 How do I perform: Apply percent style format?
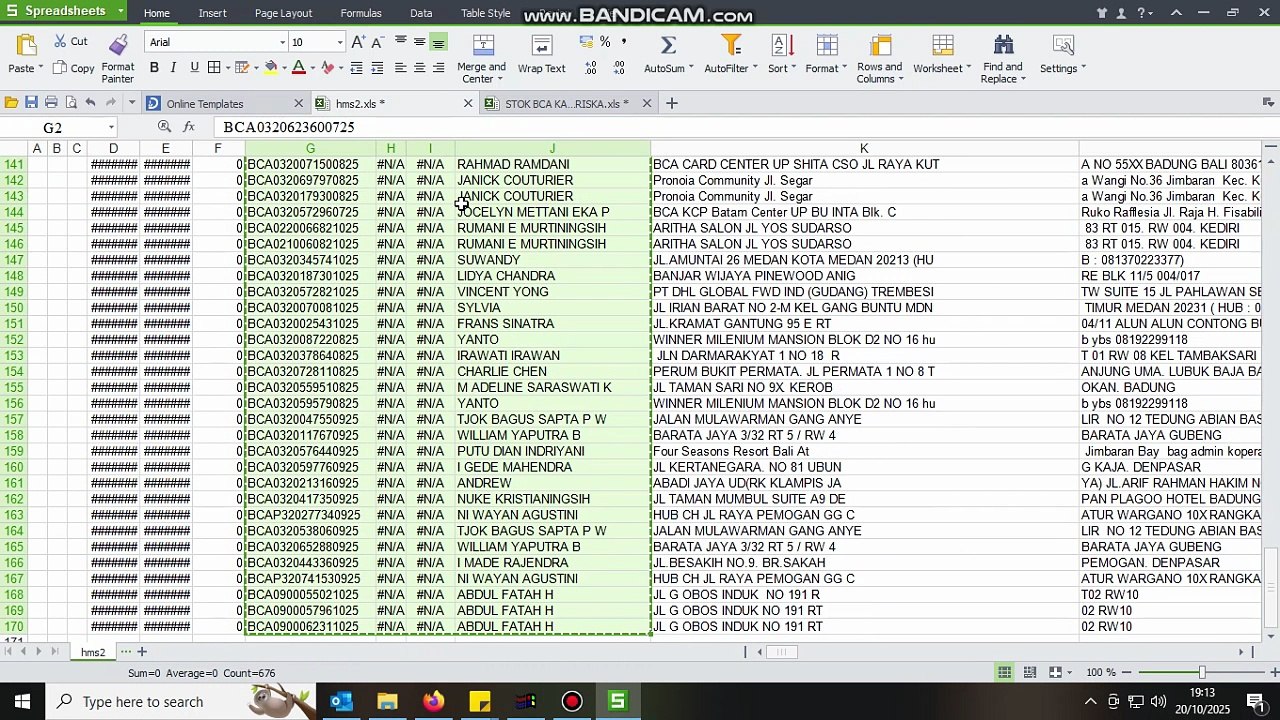pyautogui.click(x=605, y=42)
